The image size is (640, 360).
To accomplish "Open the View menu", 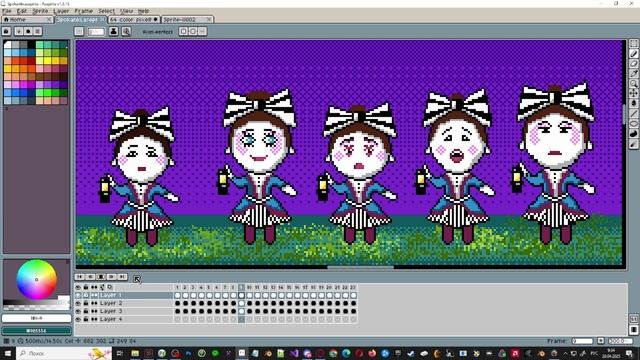I will (x=126, y=11).
